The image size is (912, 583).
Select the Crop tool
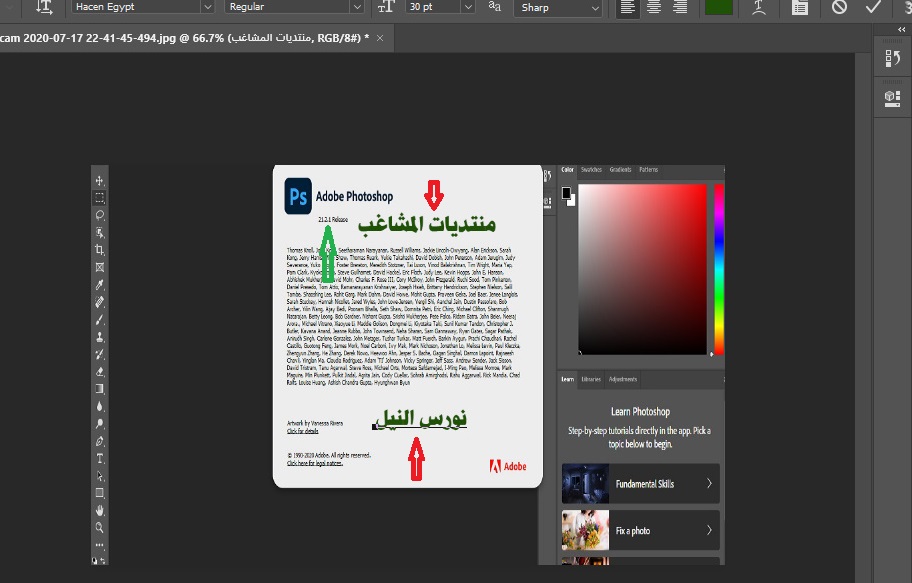pyautogui.click(x=100, y=250)
